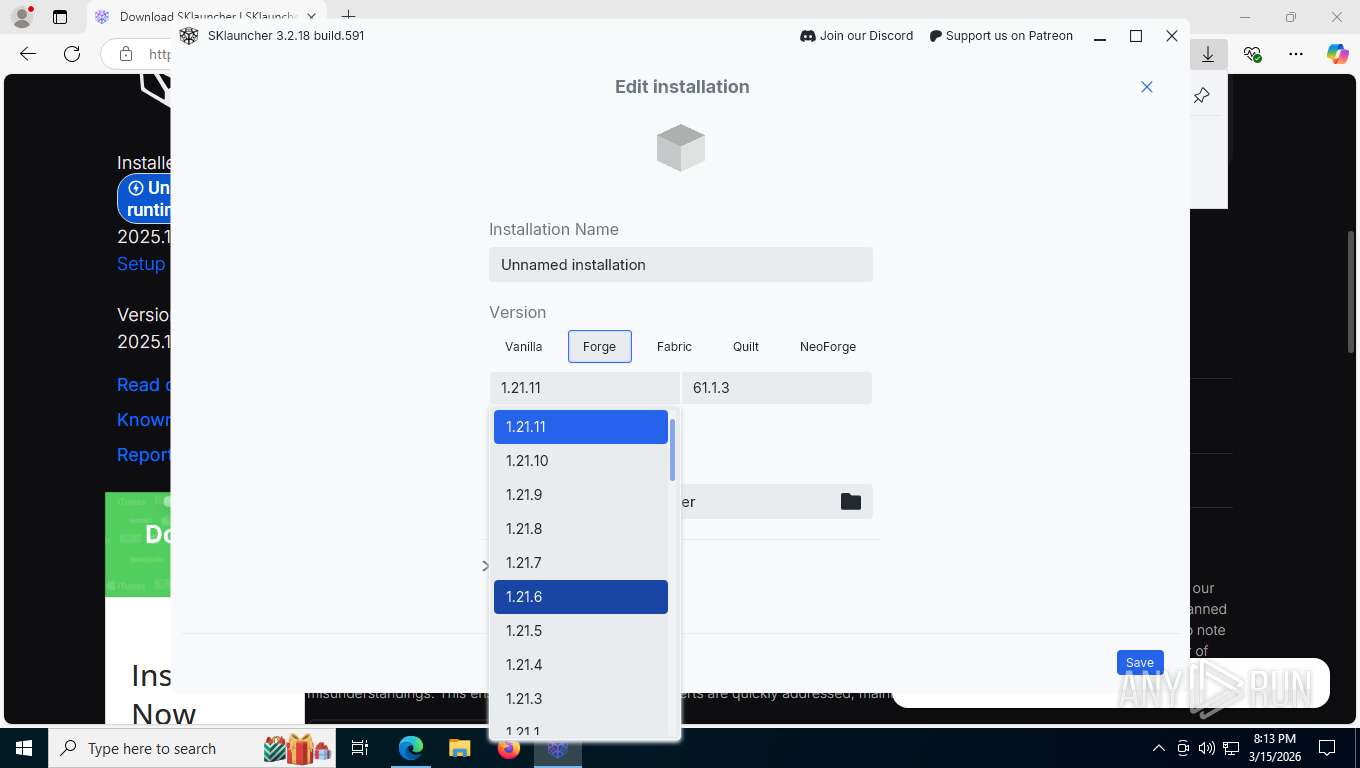Image resolution: width=1360 pixels, height=768 pixels.
Task: Open Firefox from the taskbar
Action: [509, 748]
